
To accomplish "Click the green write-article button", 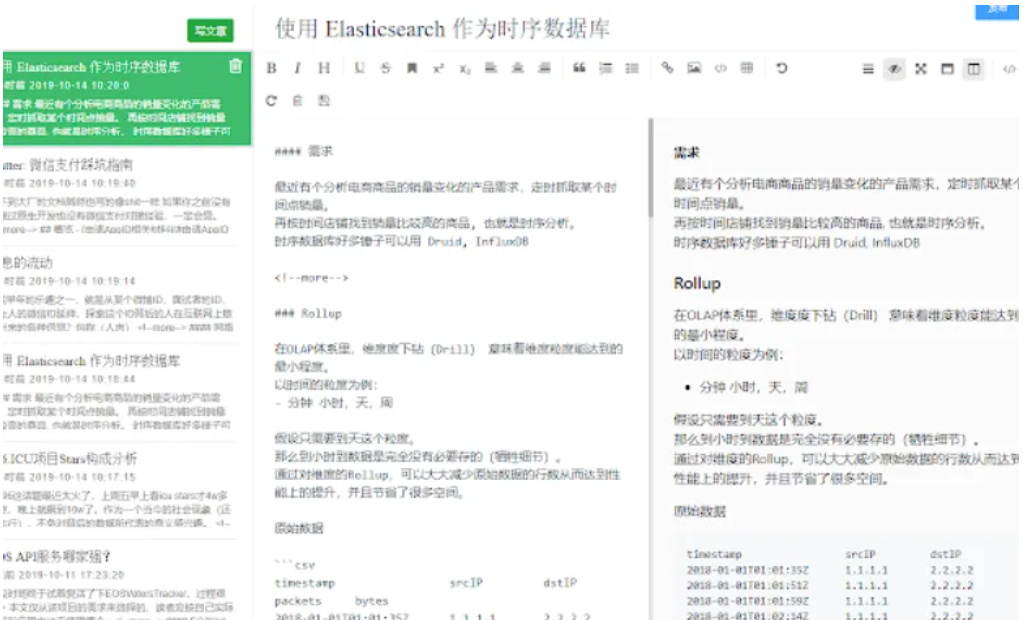I will click(210, 31).
